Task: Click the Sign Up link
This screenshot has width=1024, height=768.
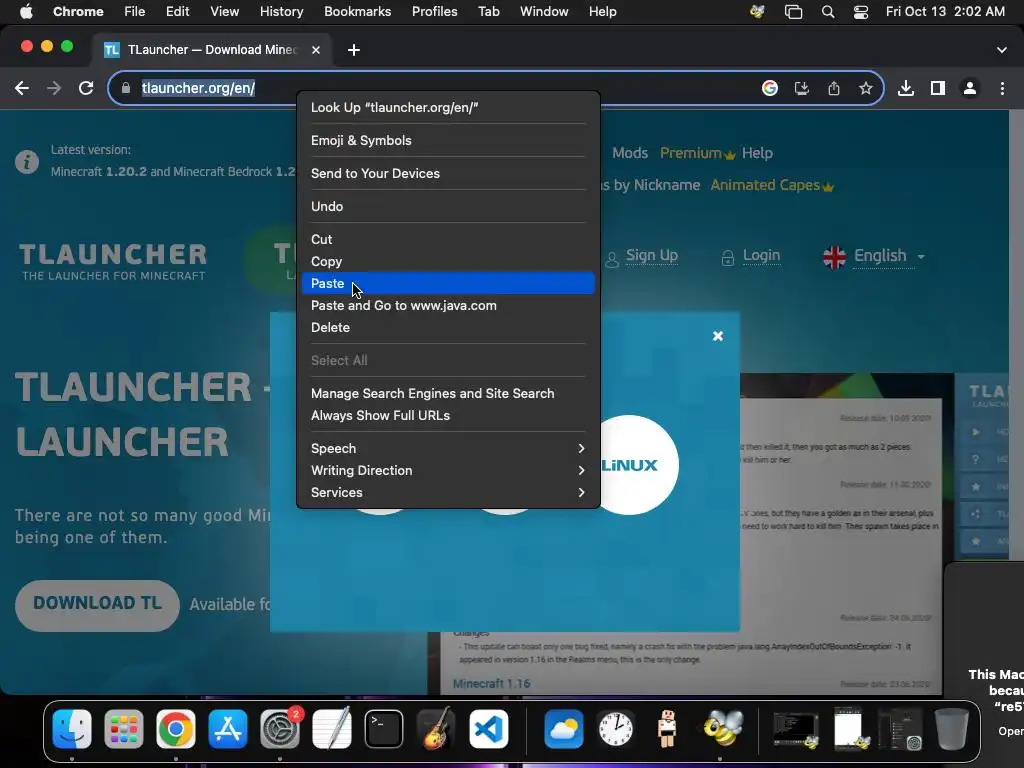Action: 651,255
